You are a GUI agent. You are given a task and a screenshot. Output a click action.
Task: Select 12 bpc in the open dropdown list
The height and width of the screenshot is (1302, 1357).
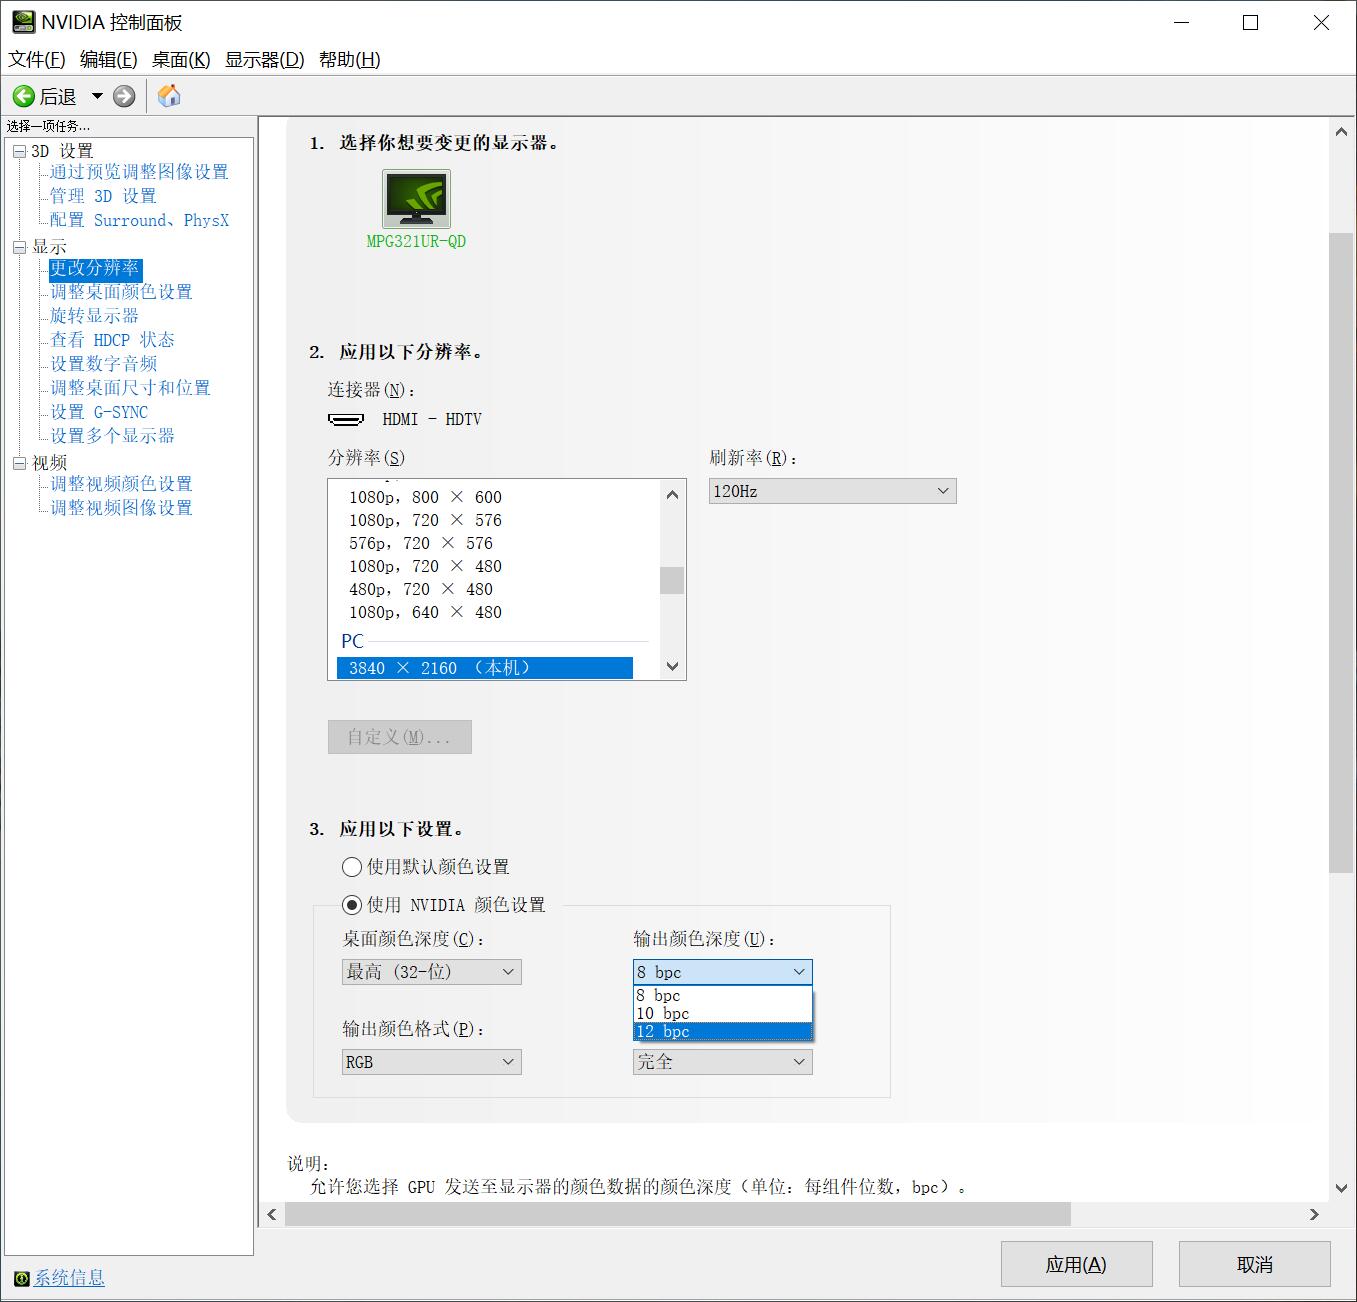pos(663,1031)
